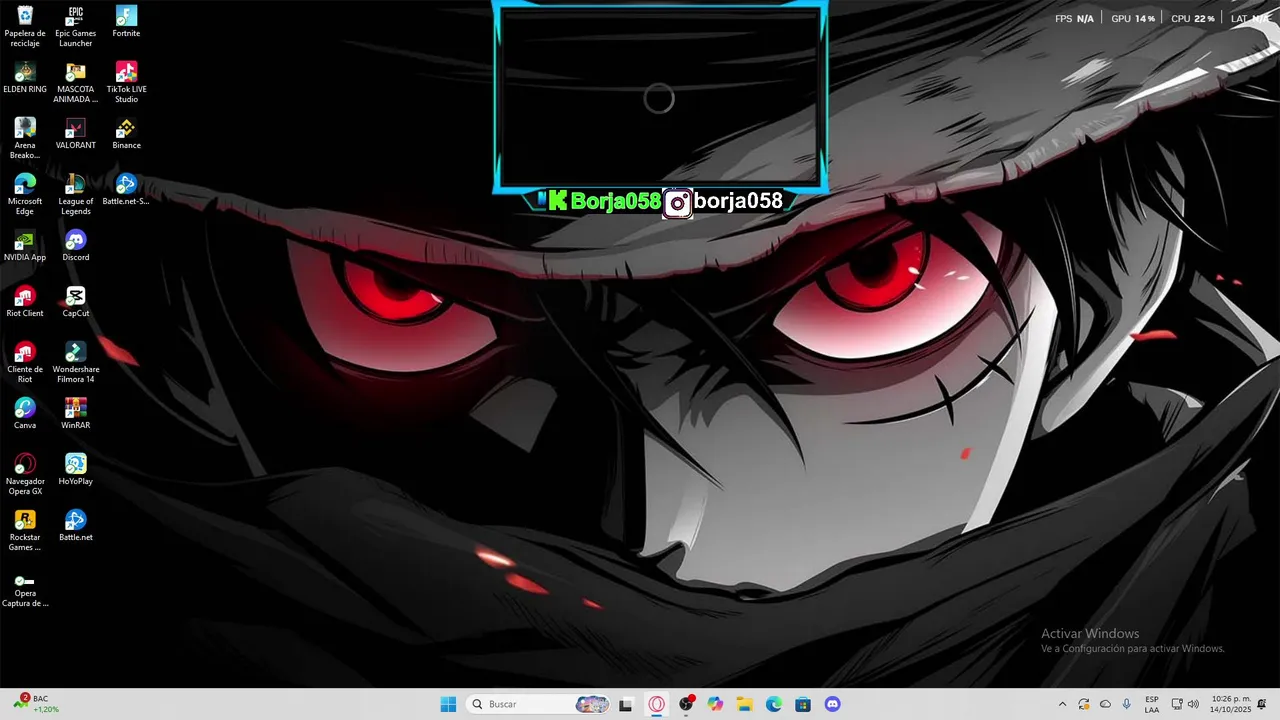Open the volume speaker tray icon
This screenshot has width=1280, height=720.
pos(1193,704)
